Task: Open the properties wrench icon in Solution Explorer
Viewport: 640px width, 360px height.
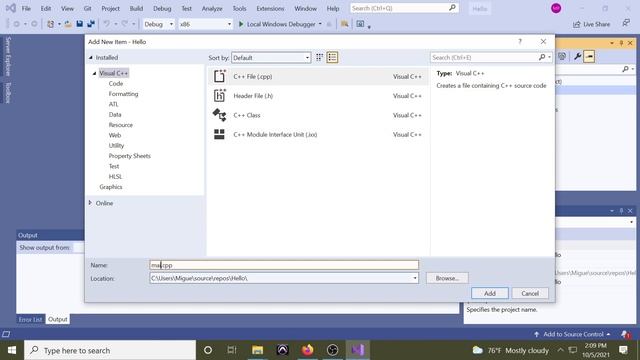Action: click(x=577, y=57)
